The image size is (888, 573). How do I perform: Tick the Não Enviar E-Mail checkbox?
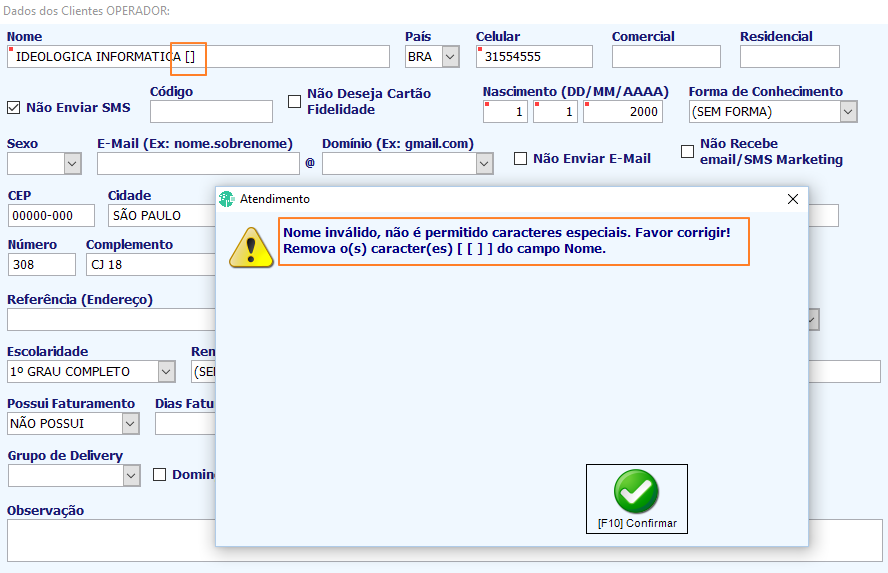(x=520, y=159)
